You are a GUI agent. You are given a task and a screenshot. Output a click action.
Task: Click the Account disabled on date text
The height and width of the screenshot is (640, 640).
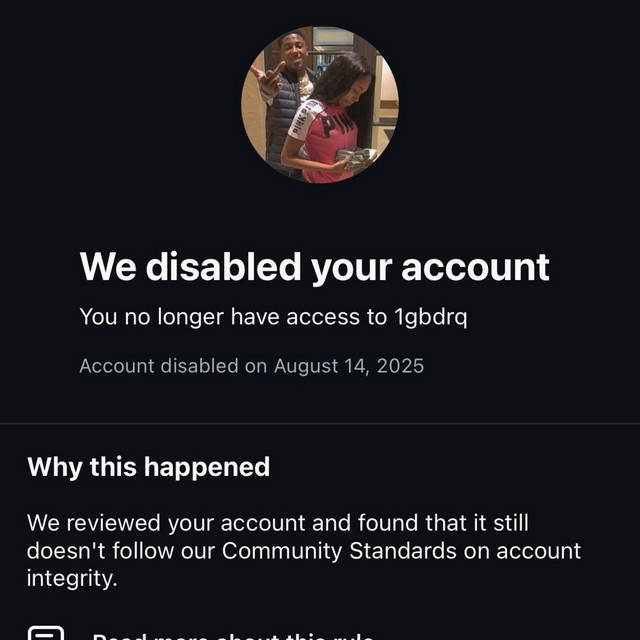251,366
